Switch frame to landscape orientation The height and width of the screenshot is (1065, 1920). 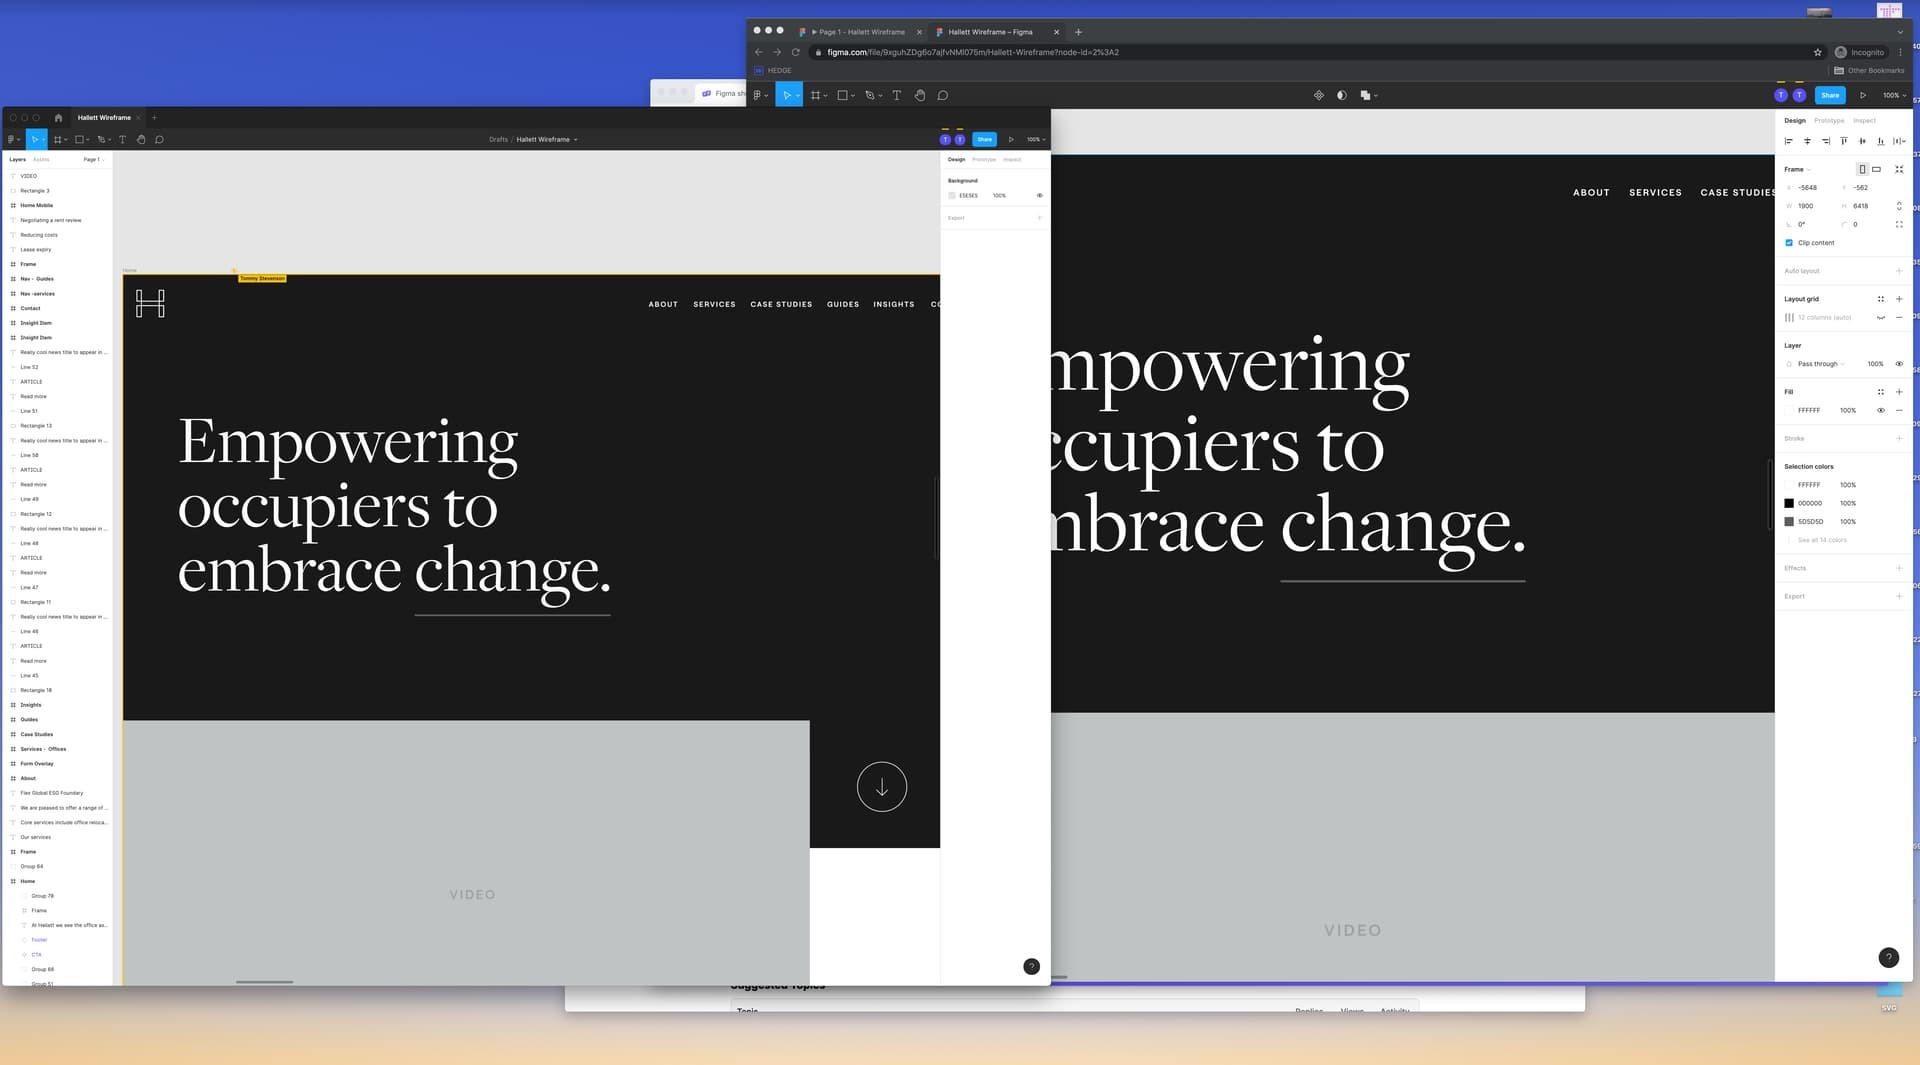click(x=1877, y=169)
